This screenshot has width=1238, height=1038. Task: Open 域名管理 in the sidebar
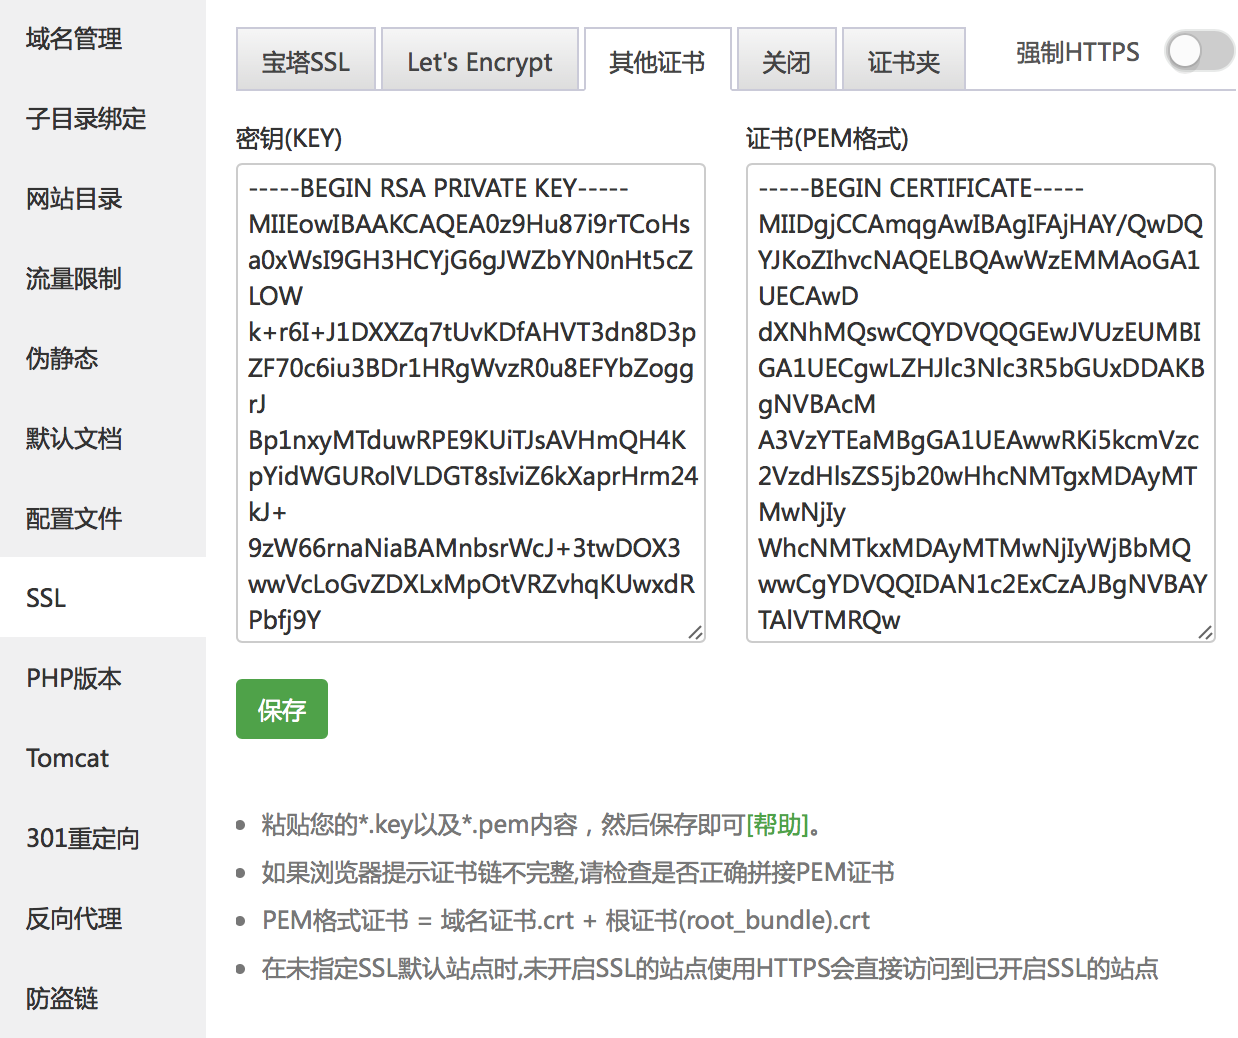point(103,38)
